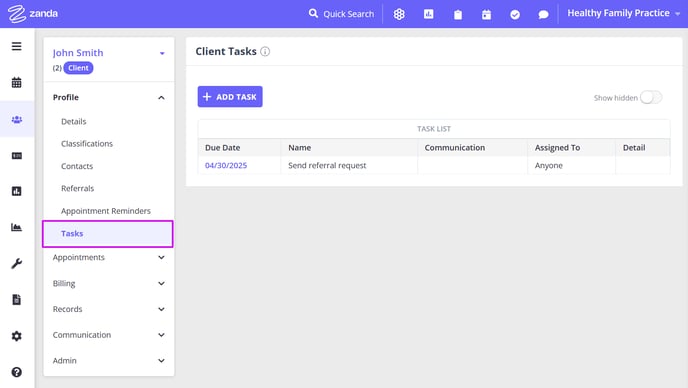This screenshot has height=388, width=688.
Task: Click the Client badge
Action: (78, 68)
